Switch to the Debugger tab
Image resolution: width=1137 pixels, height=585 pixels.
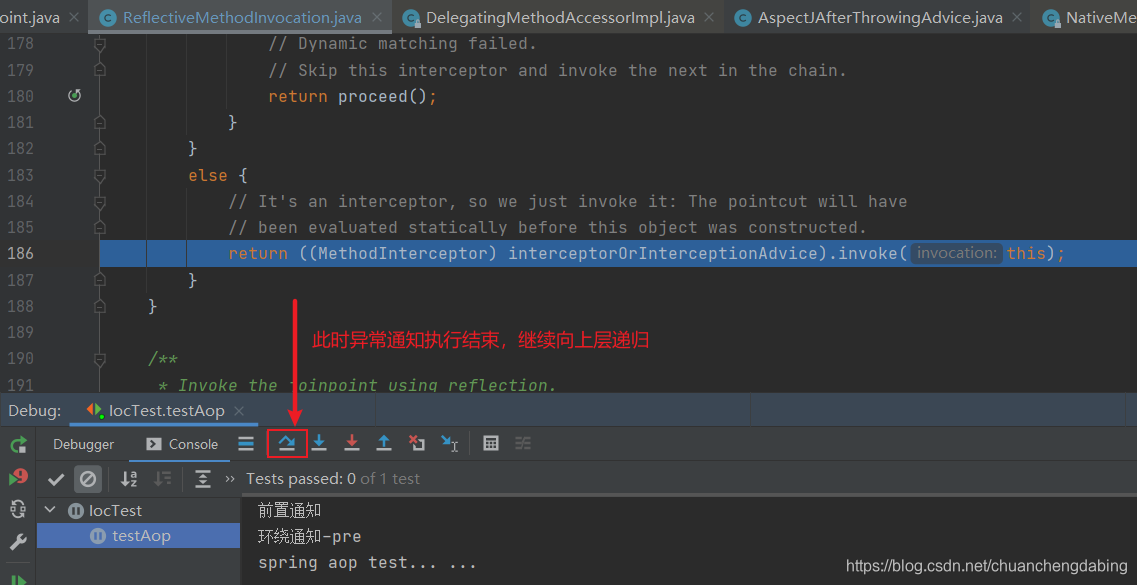[83, 444]
